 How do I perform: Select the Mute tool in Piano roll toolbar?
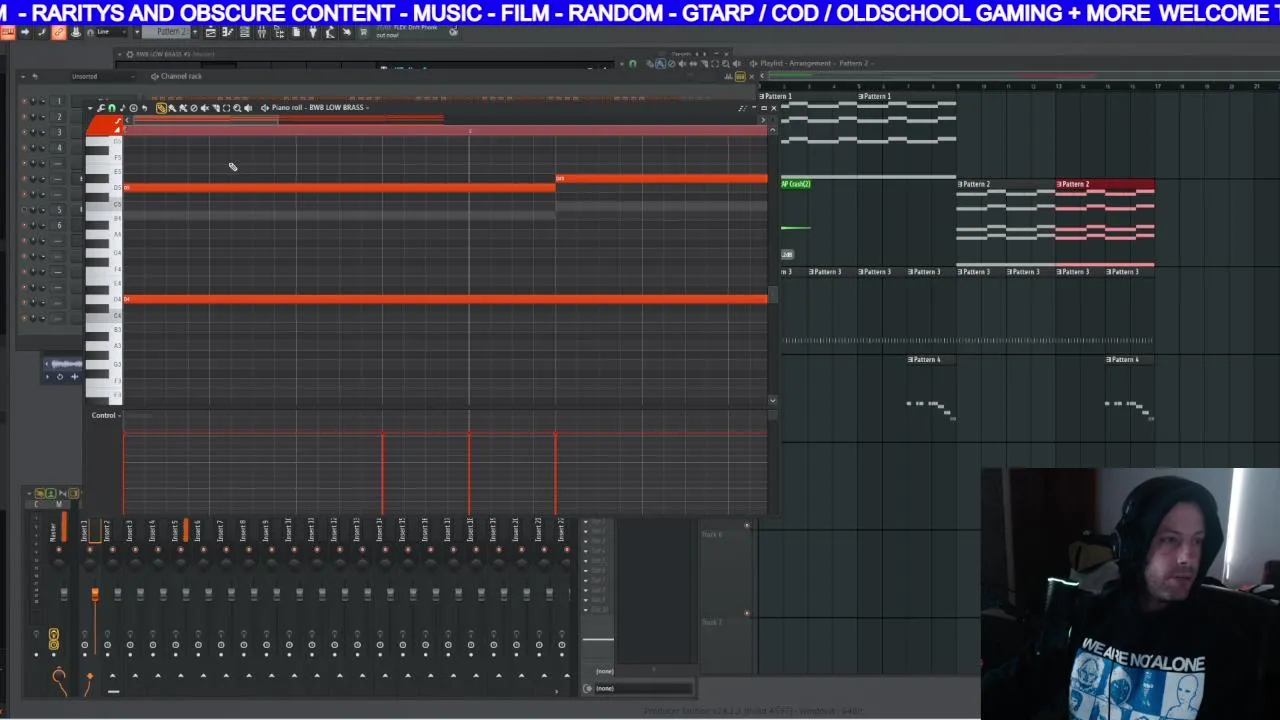[204, 108]
